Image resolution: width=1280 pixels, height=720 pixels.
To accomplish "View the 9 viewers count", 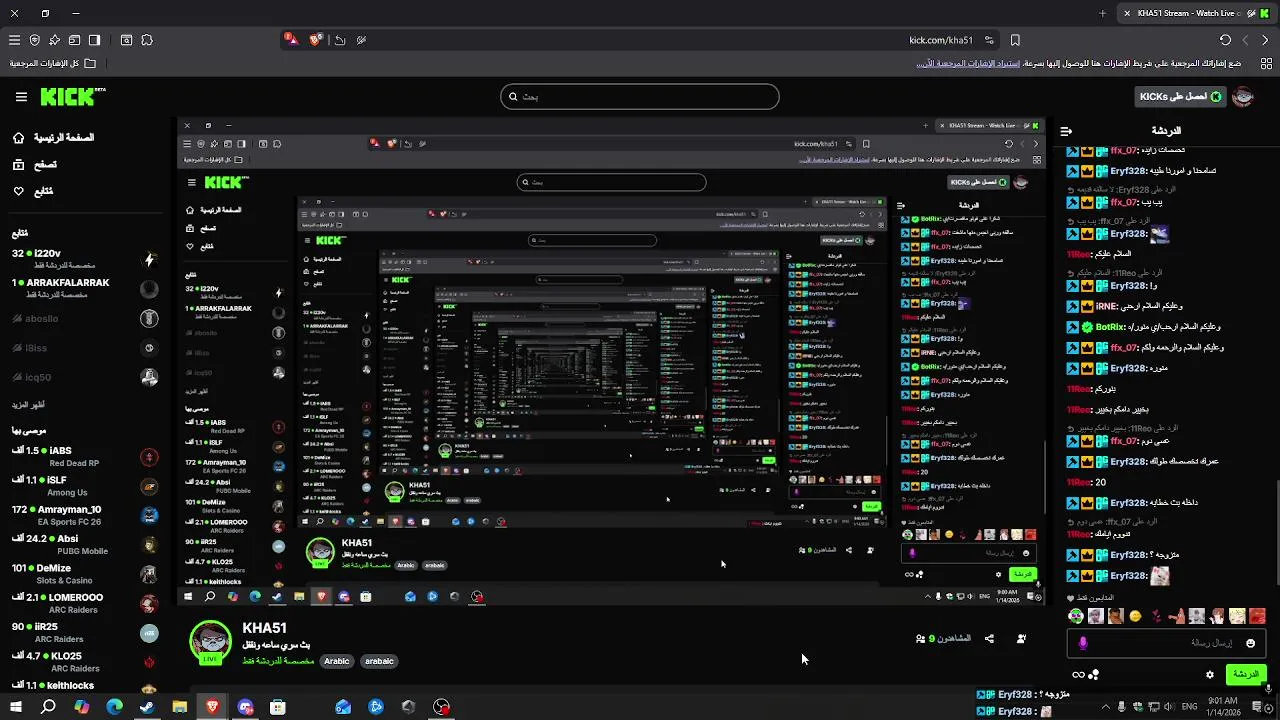I will point(943,638).
